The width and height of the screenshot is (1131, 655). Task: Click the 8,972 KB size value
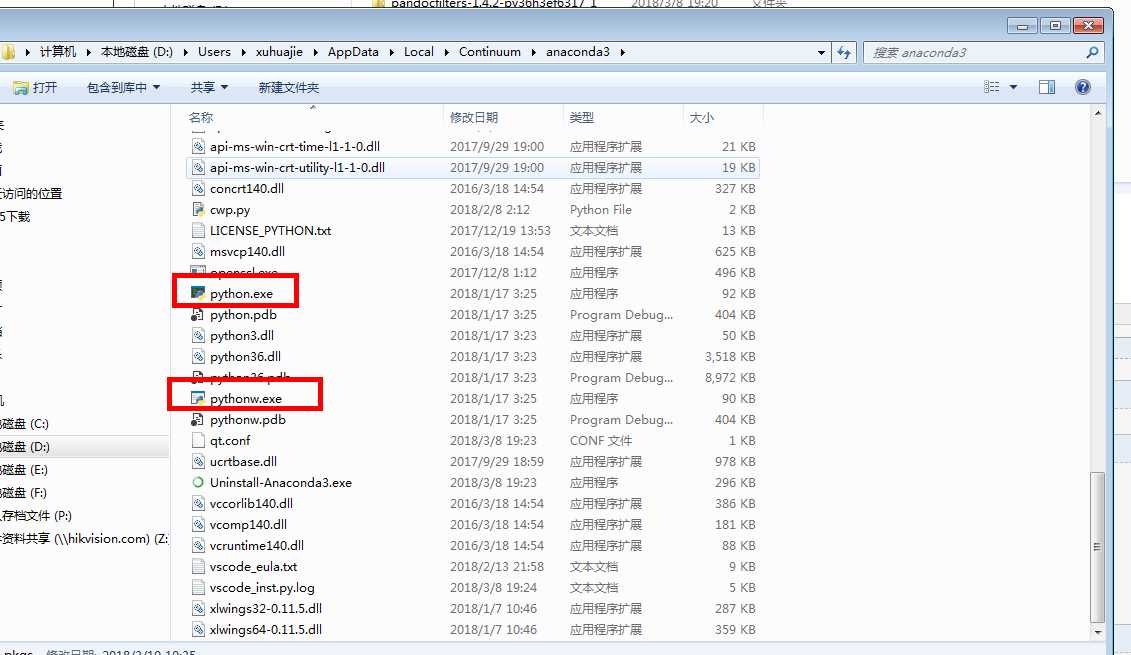(x=730, y=377)
